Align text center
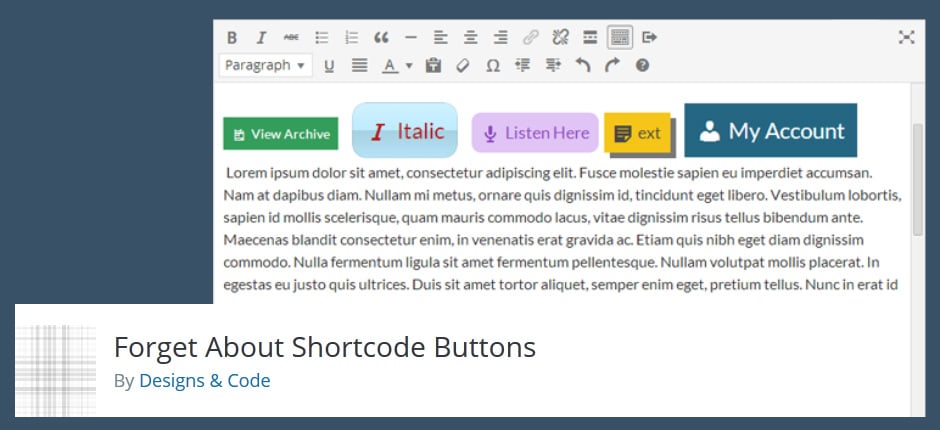The width and height of the screenshot is (940, 430). (x=471, y=38)
